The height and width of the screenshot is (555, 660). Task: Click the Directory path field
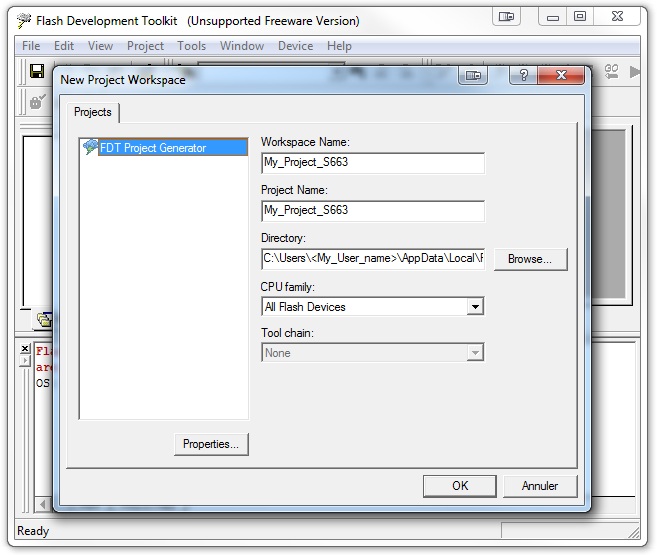[373, 259]
